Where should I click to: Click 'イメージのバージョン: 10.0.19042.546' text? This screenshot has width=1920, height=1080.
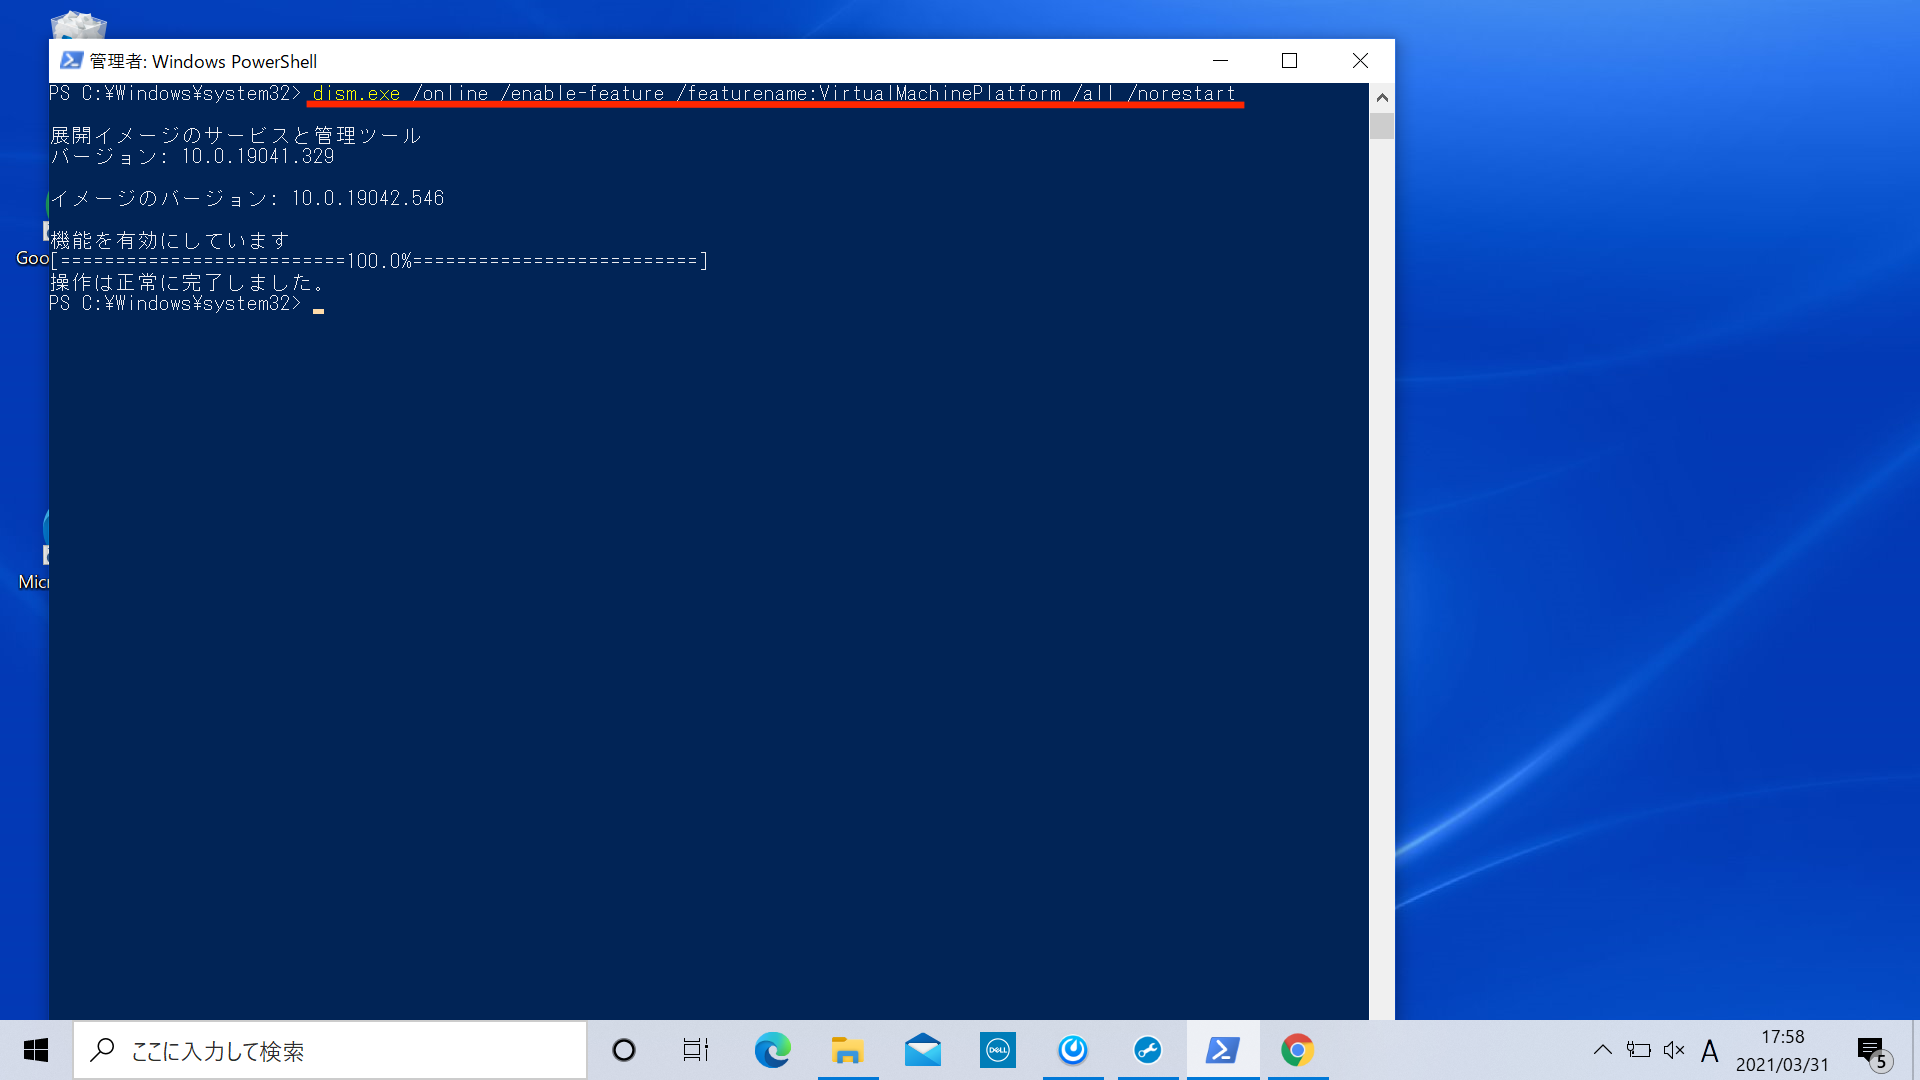click(x=247, y=198)
